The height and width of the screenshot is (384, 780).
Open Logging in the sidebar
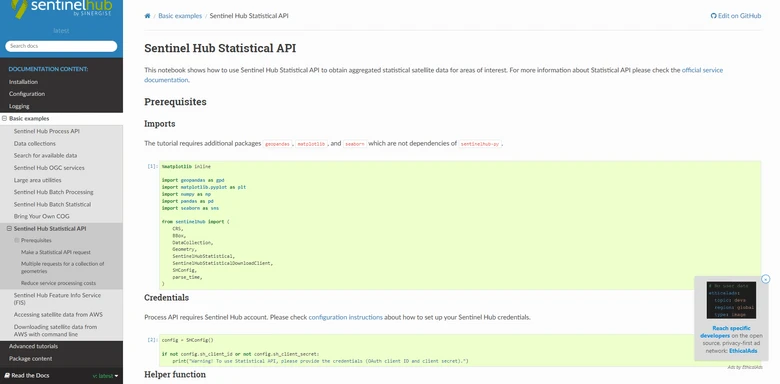[x=19, y=106]
